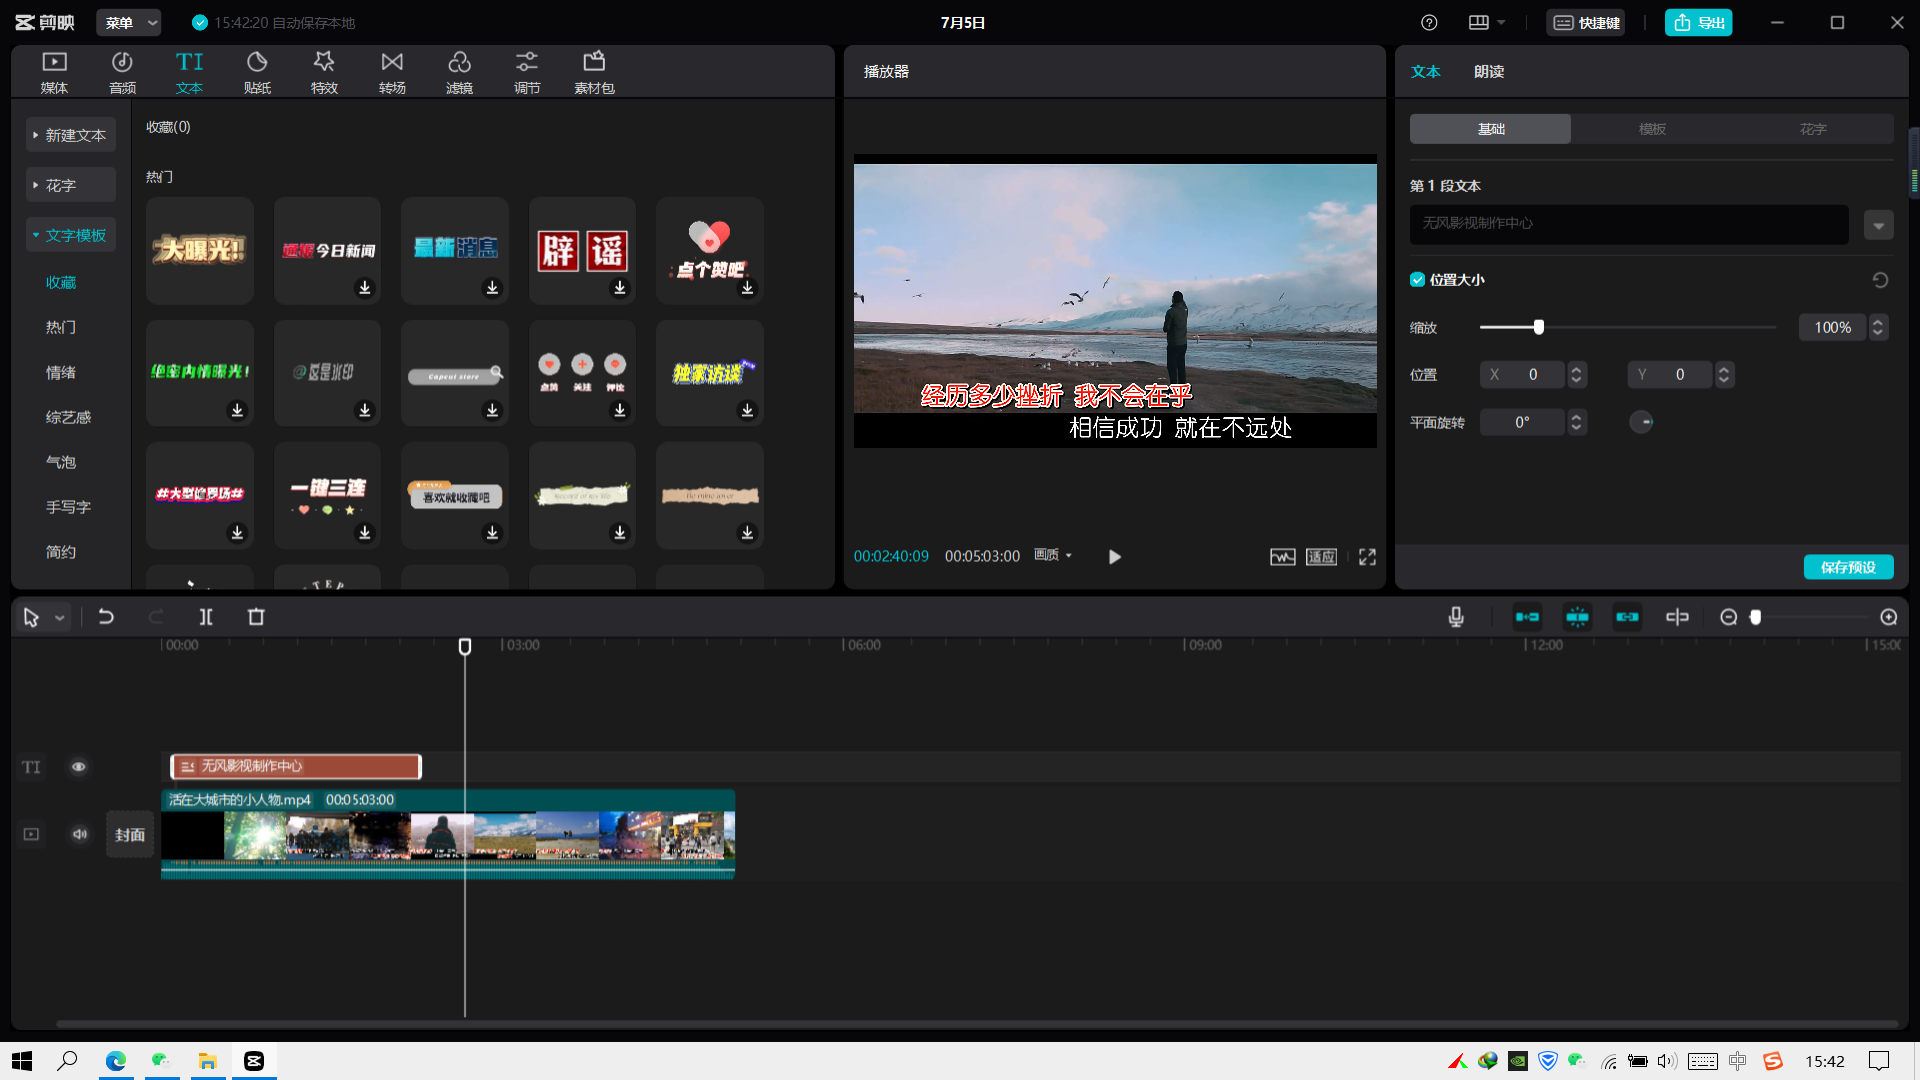Open the 贴纸 stickers panel
The width and height of the screenshot is (1920, 1080).
(x=257, y=72)
